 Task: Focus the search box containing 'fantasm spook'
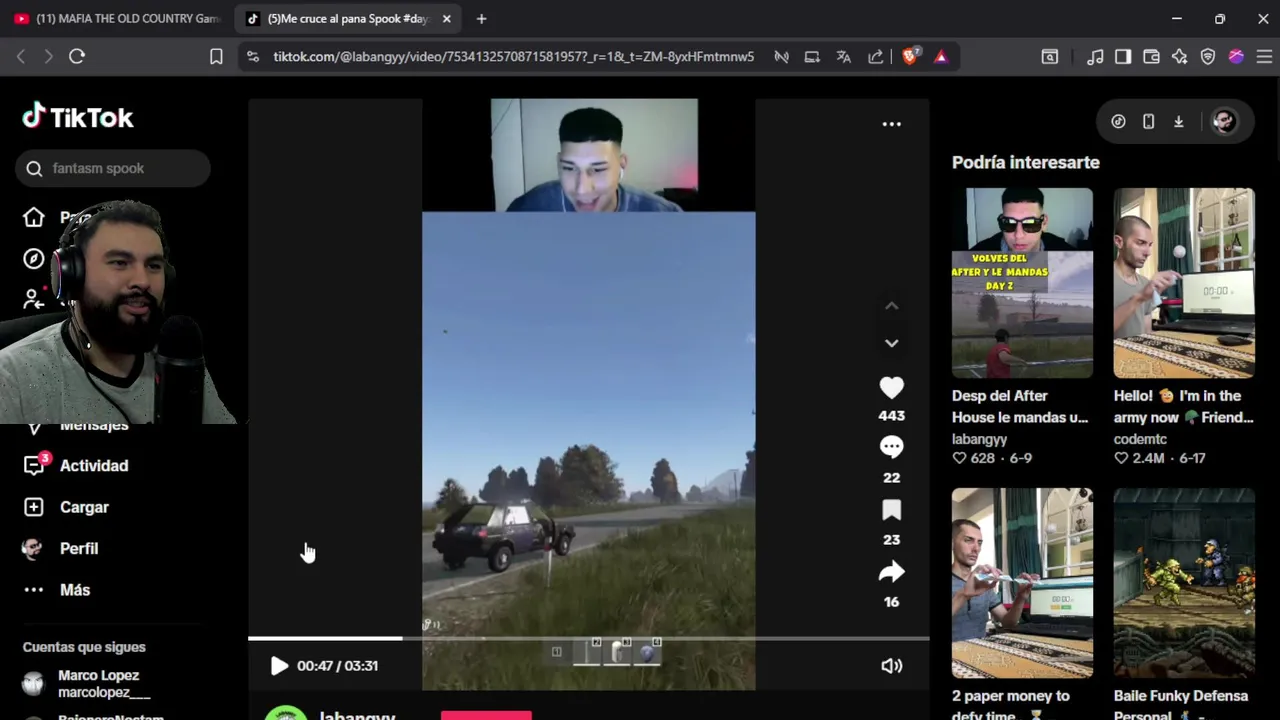(113, 168)
